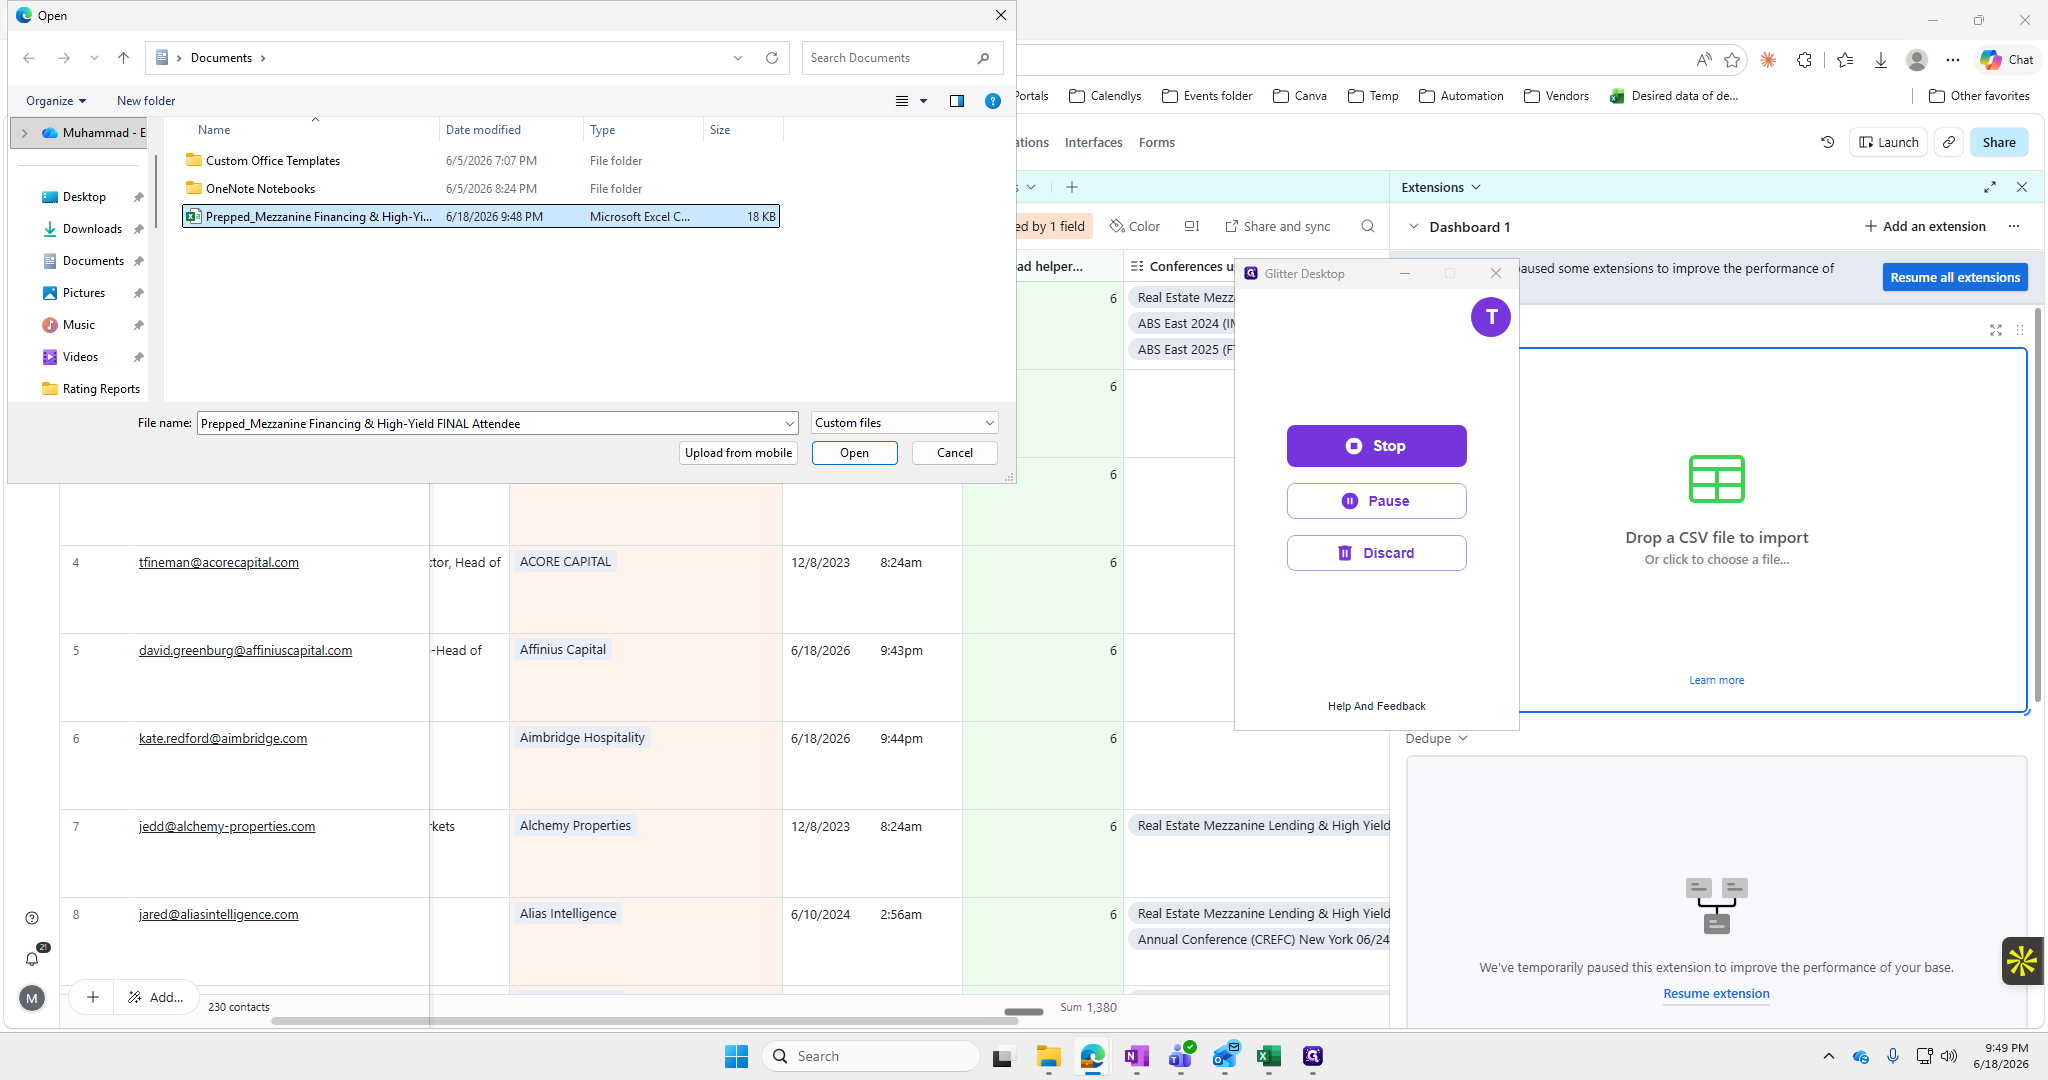This screenshot has height=1080, width=2048.
Task: Go up one folder level arrow
Action: pyautogui.click(x=123, y=58)
